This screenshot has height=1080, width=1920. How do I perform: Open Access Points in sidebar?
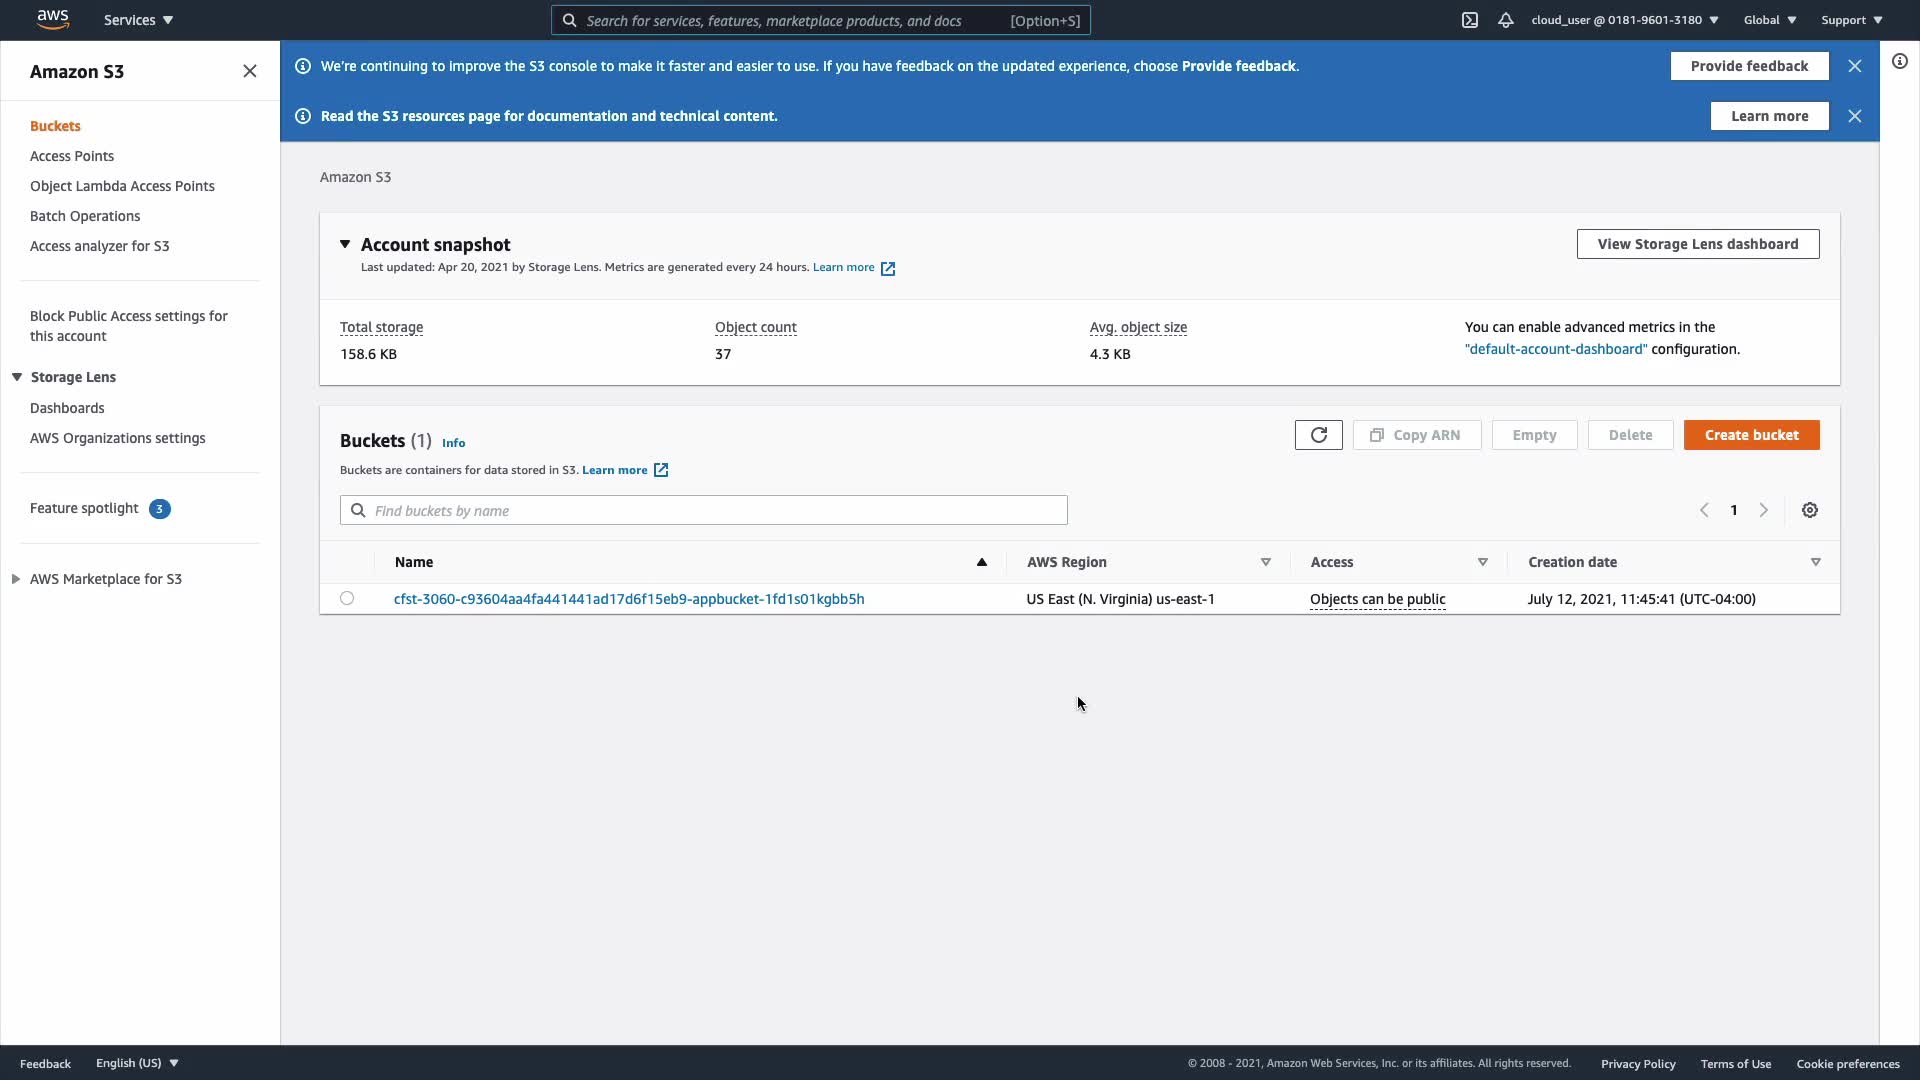[72, 156]
